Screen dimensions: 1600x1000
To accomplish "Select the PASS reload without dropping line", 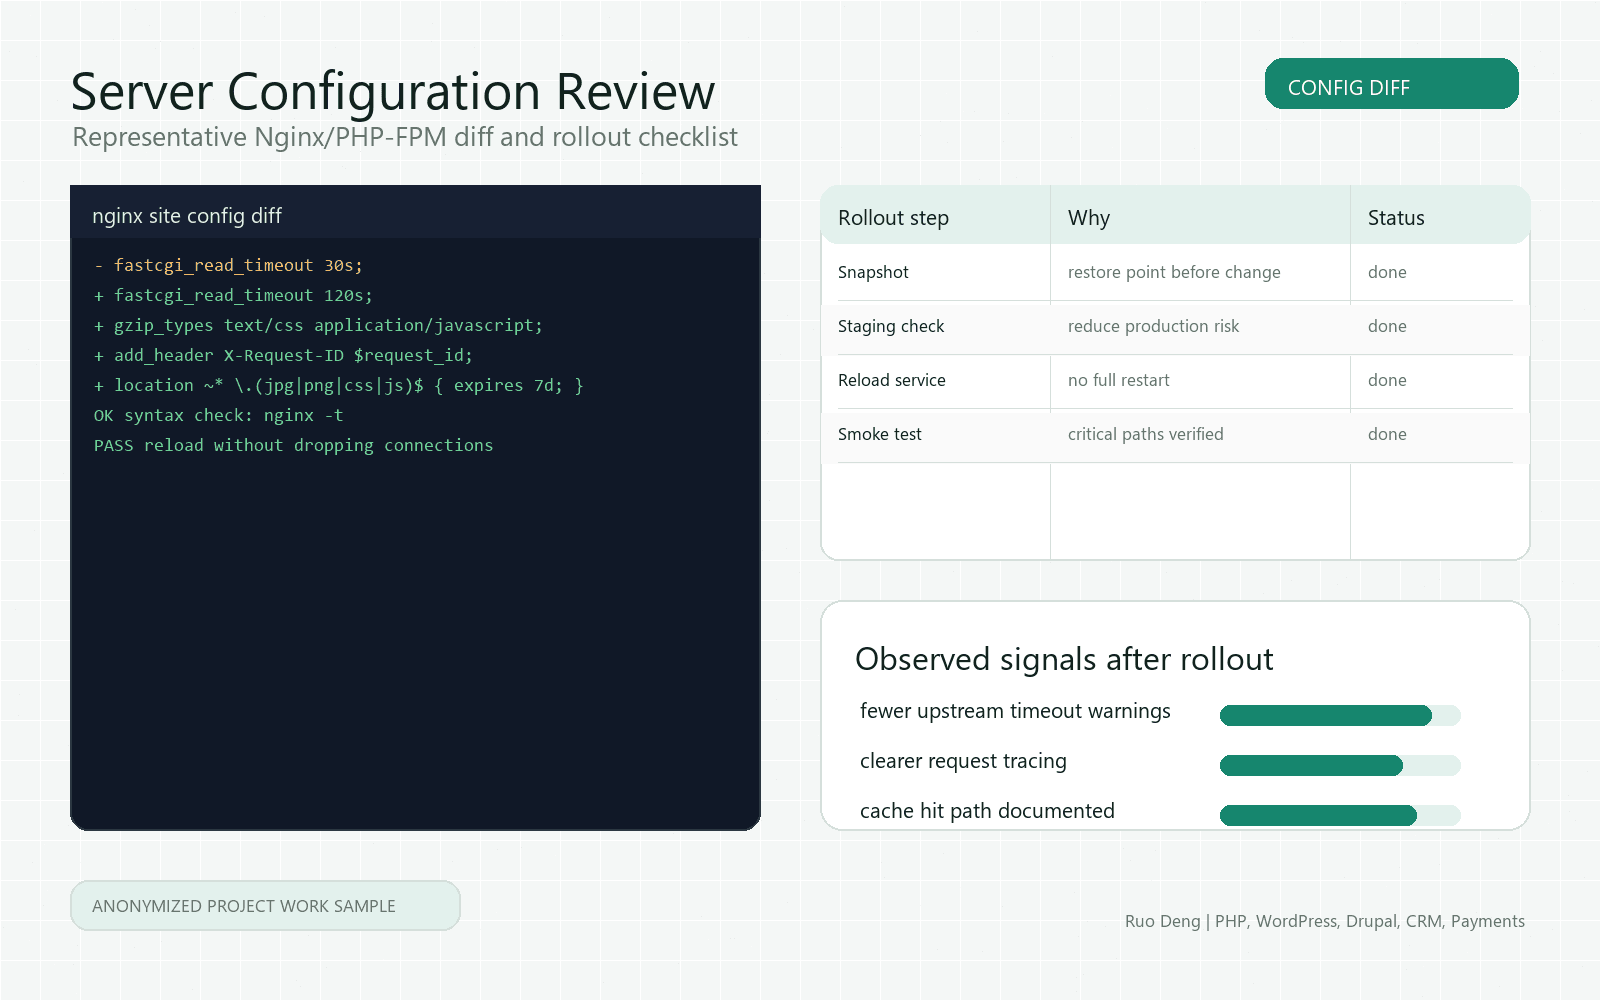I will tap(293, 445).
